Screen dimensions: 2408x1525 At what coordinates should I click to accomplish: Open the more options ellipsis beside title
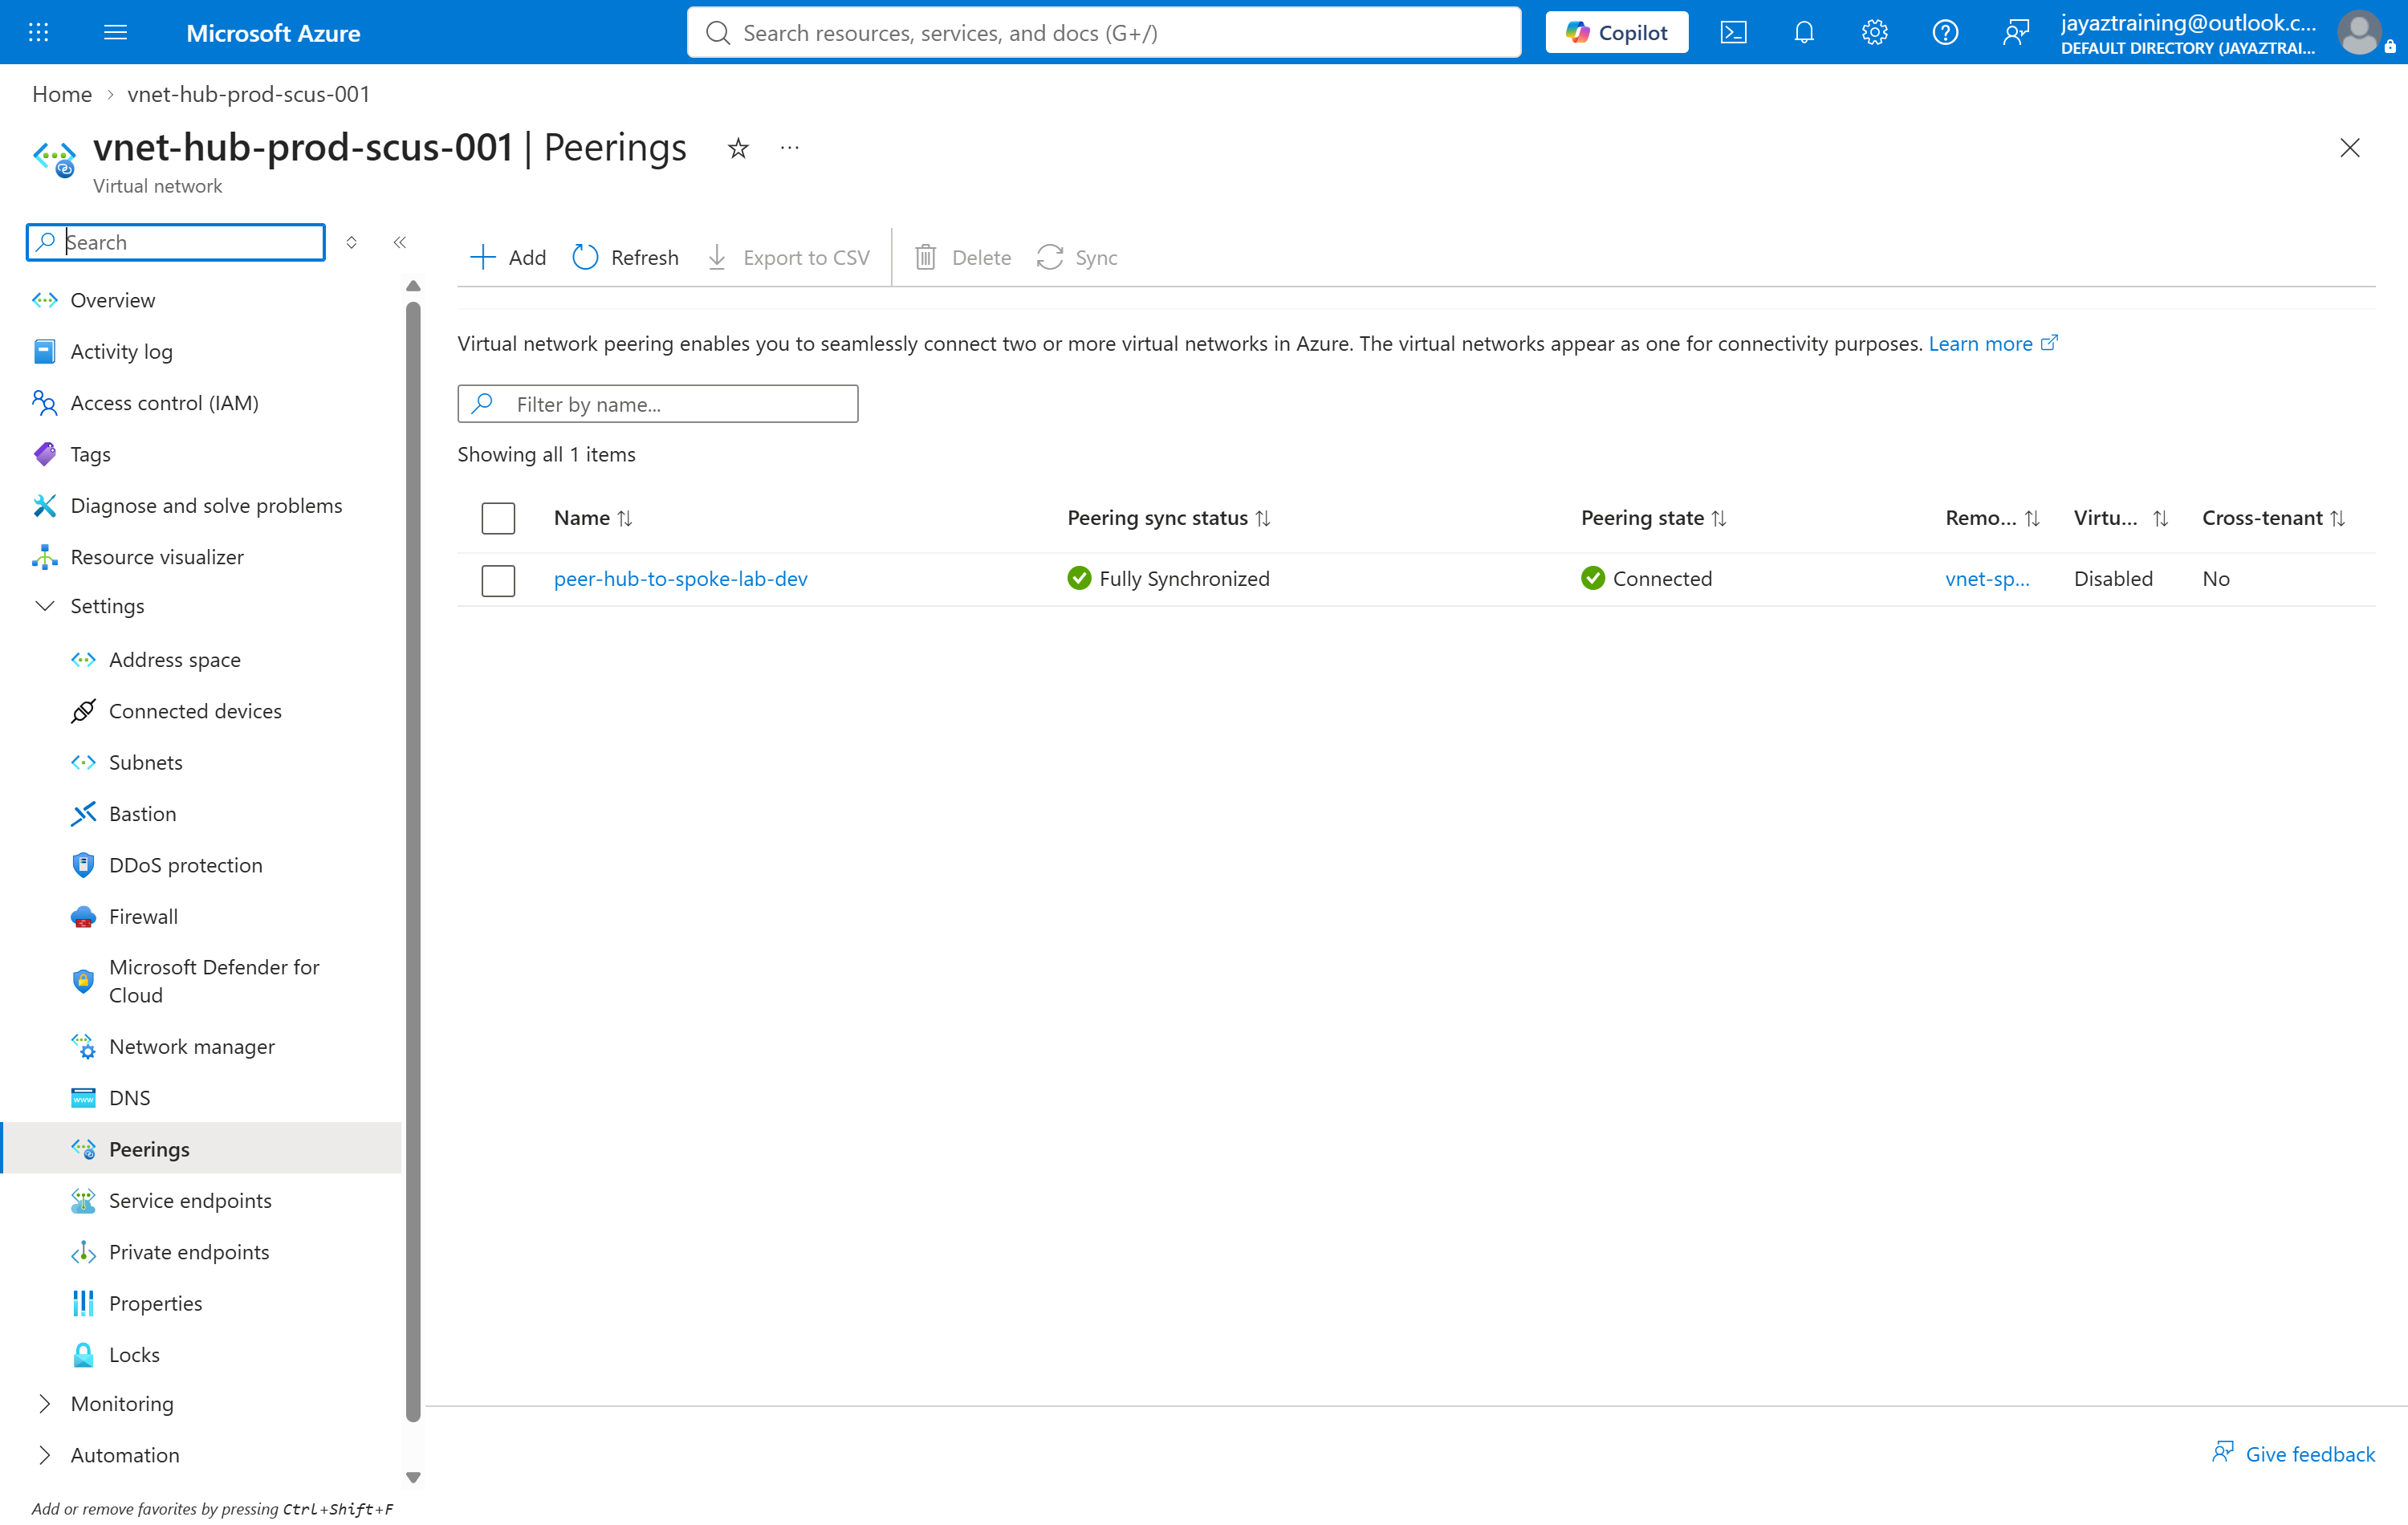tap(790, 148)
